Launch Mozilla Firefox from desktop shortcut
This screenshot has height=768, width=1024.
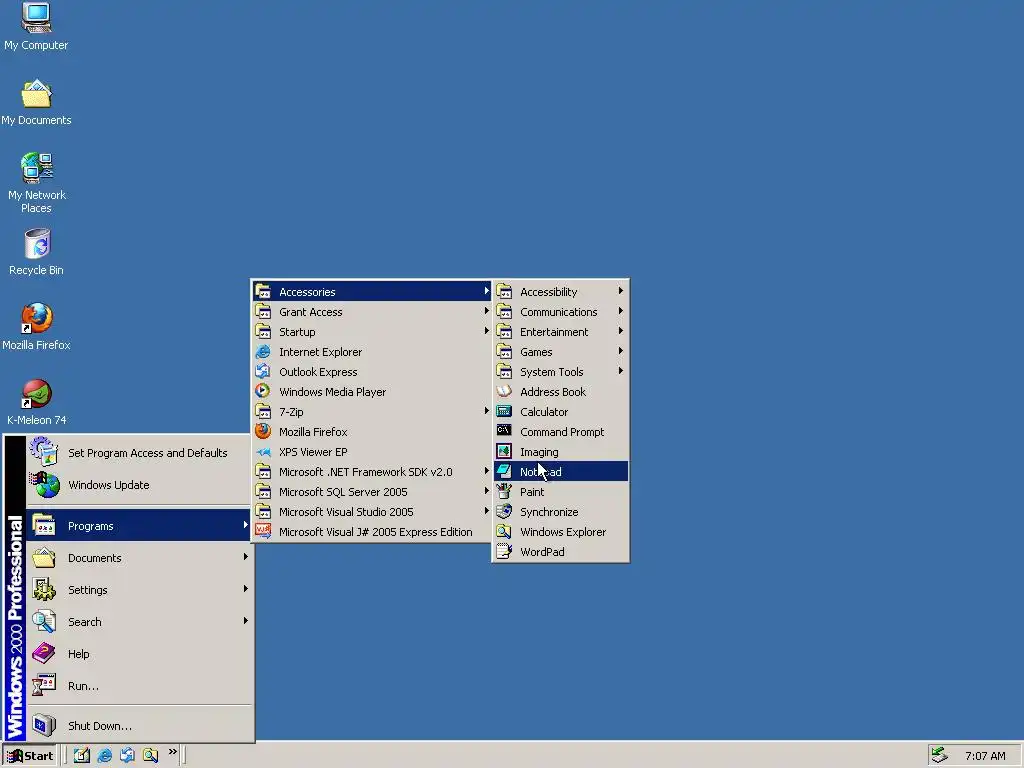point(36,327)
